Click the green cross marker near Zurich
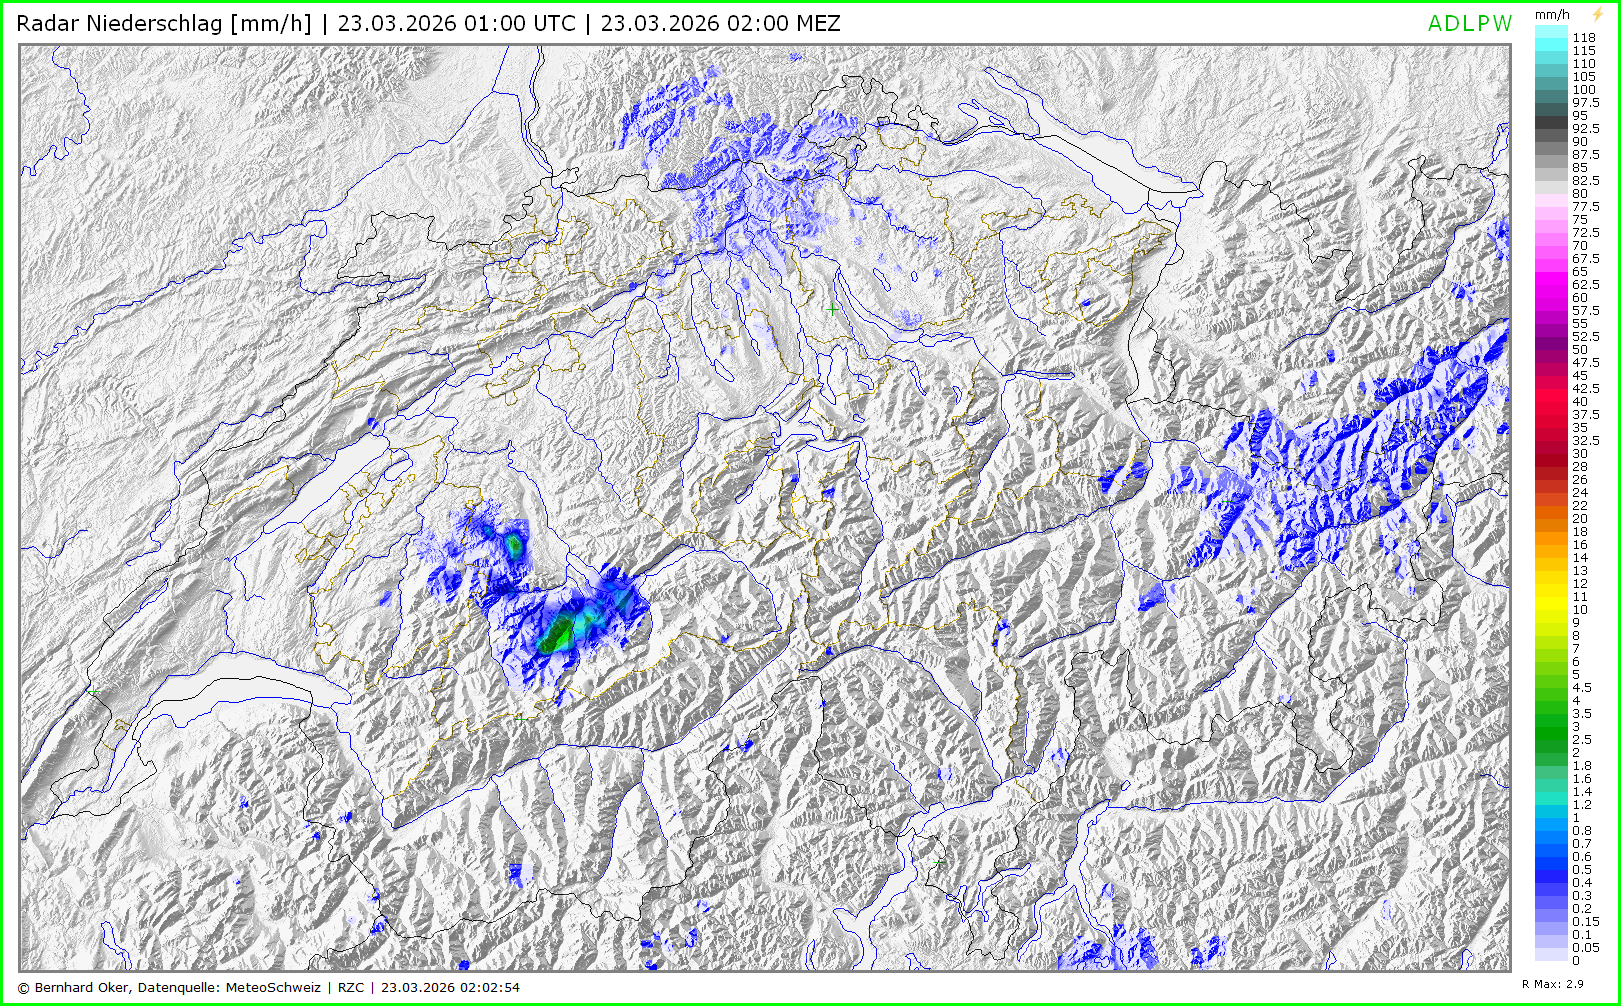 tap(832, 310)
